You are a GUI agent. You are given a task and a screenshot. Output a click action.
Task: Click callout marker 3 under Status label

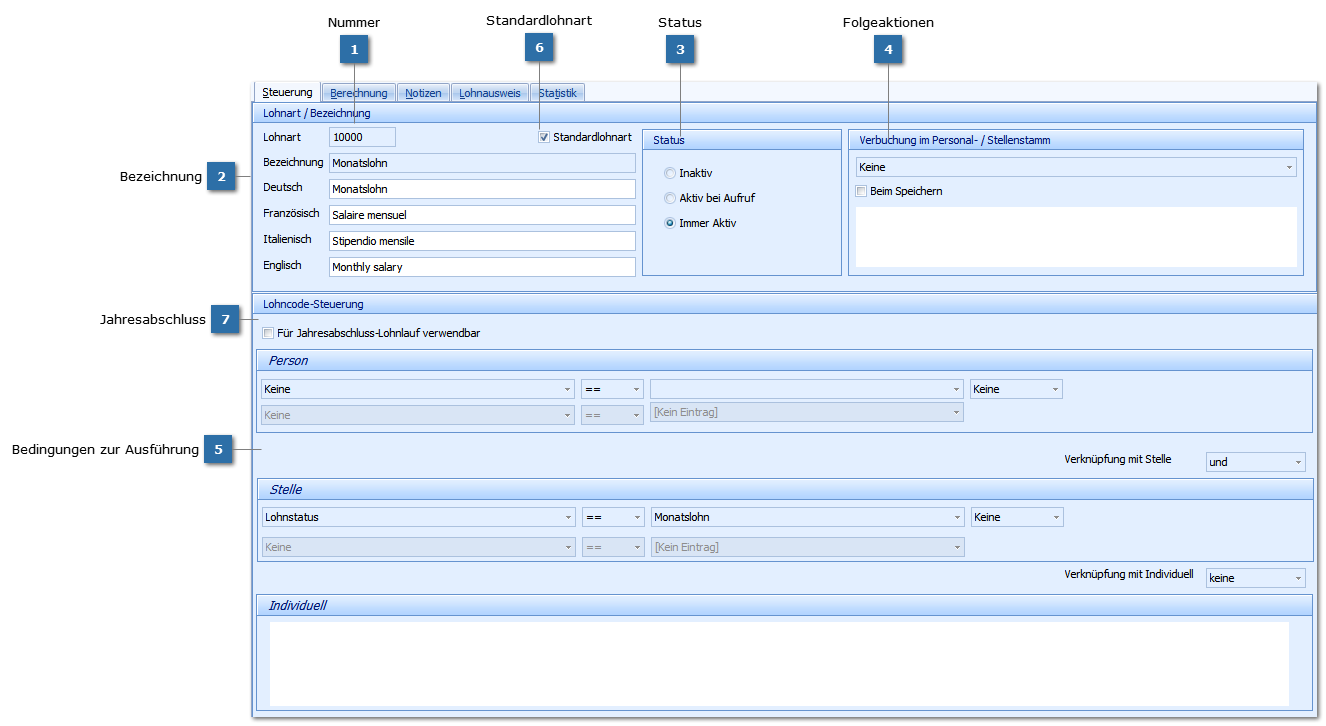[x=680, y=49]
